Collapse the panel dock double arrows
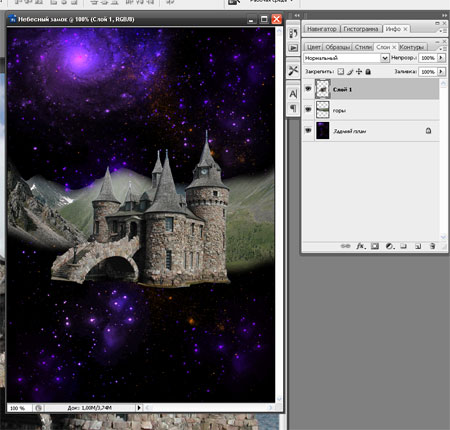 point(444,15)
